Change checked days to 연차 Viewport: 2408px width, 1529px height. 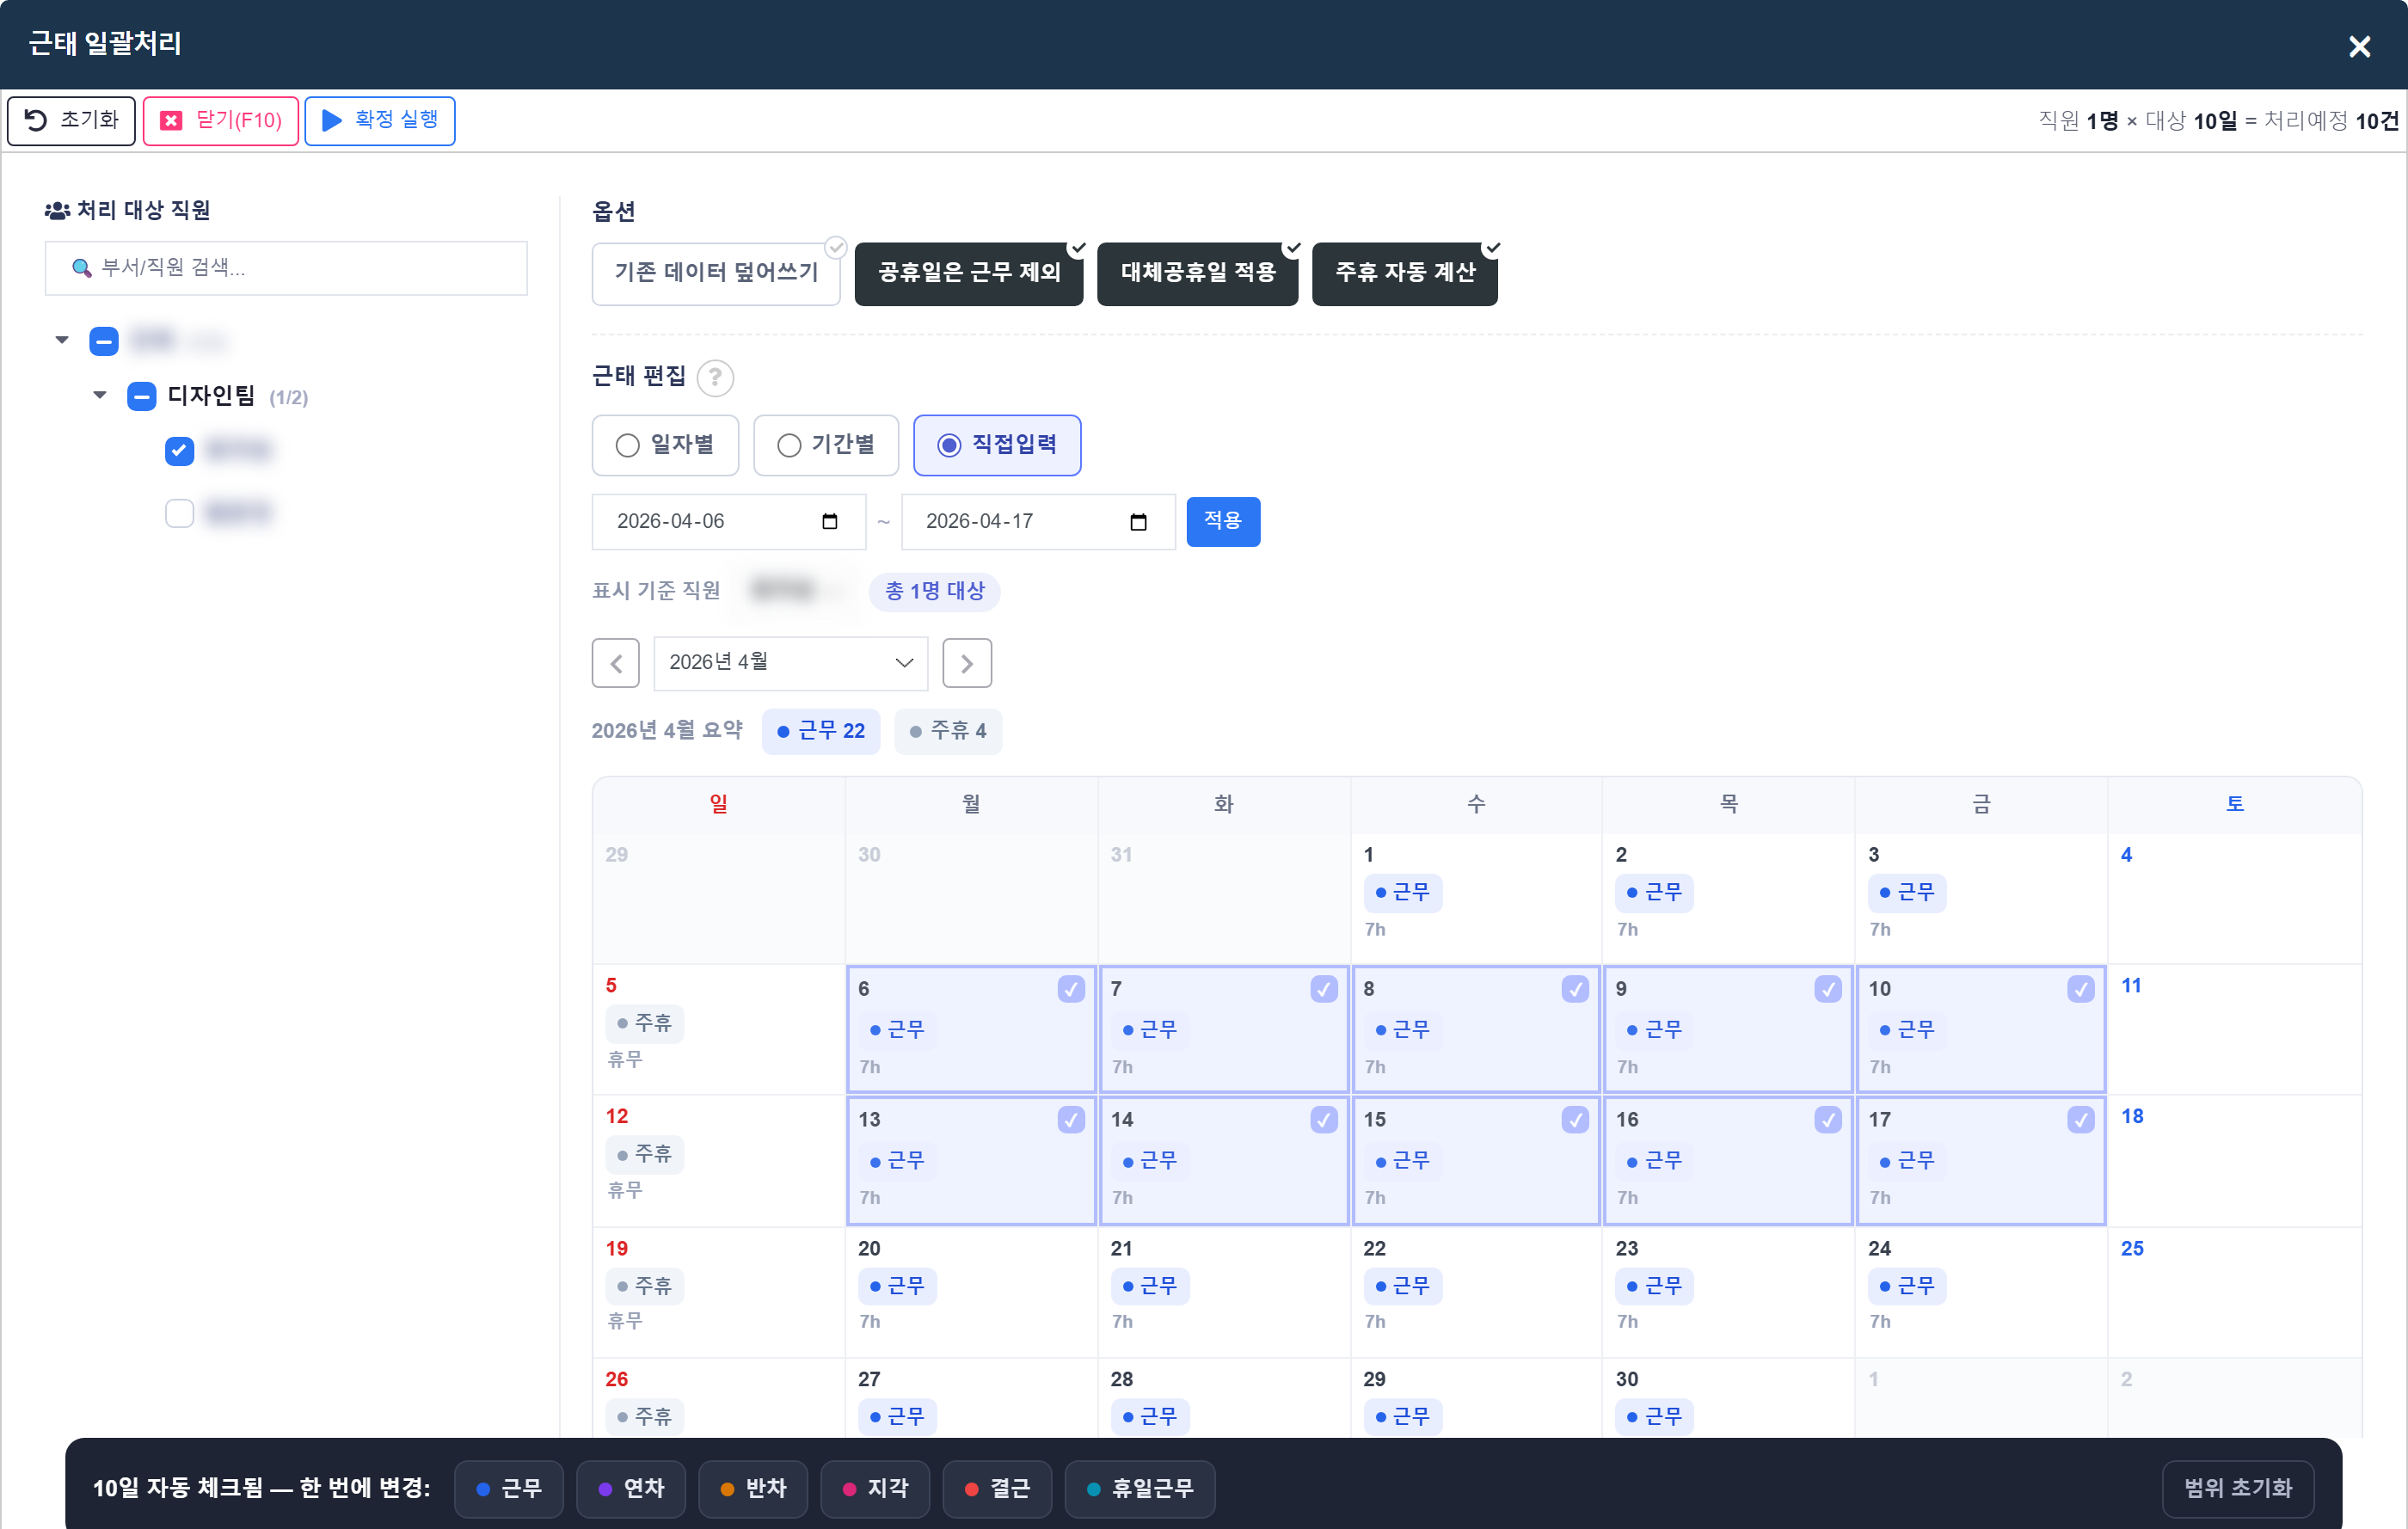coord(631,1489)
